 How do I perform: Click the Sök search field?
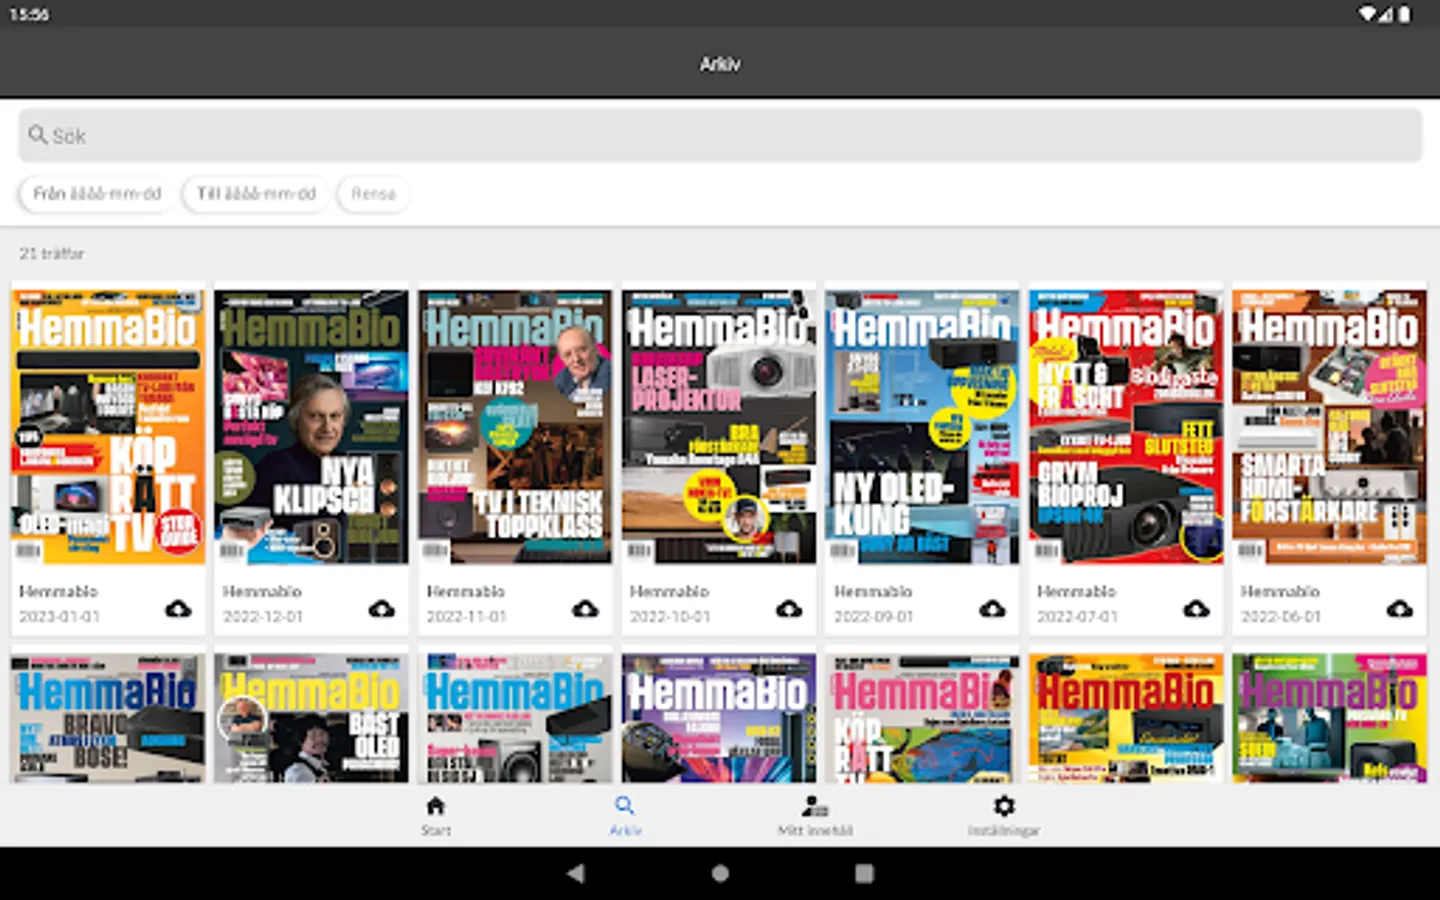(720, 135)
